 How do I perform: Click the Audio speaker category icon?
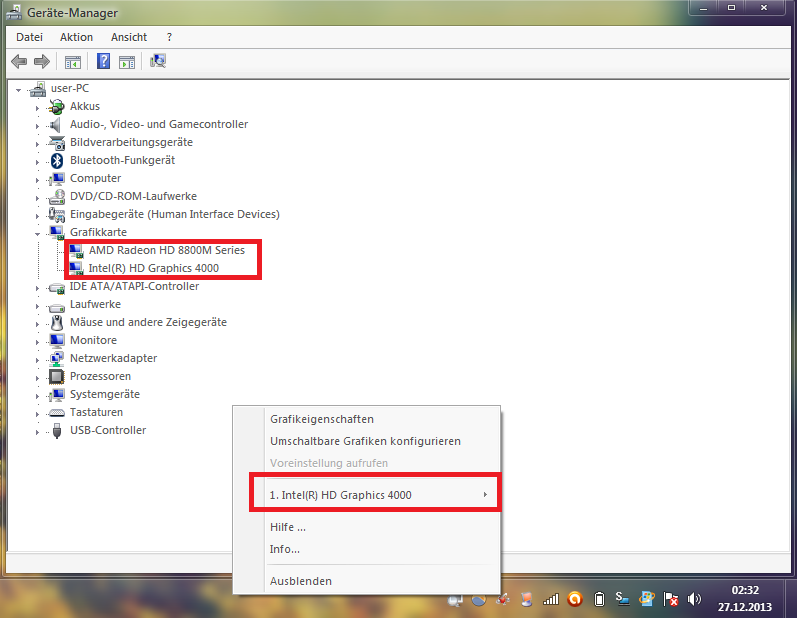pyautogui.click(x=55, y=125)
